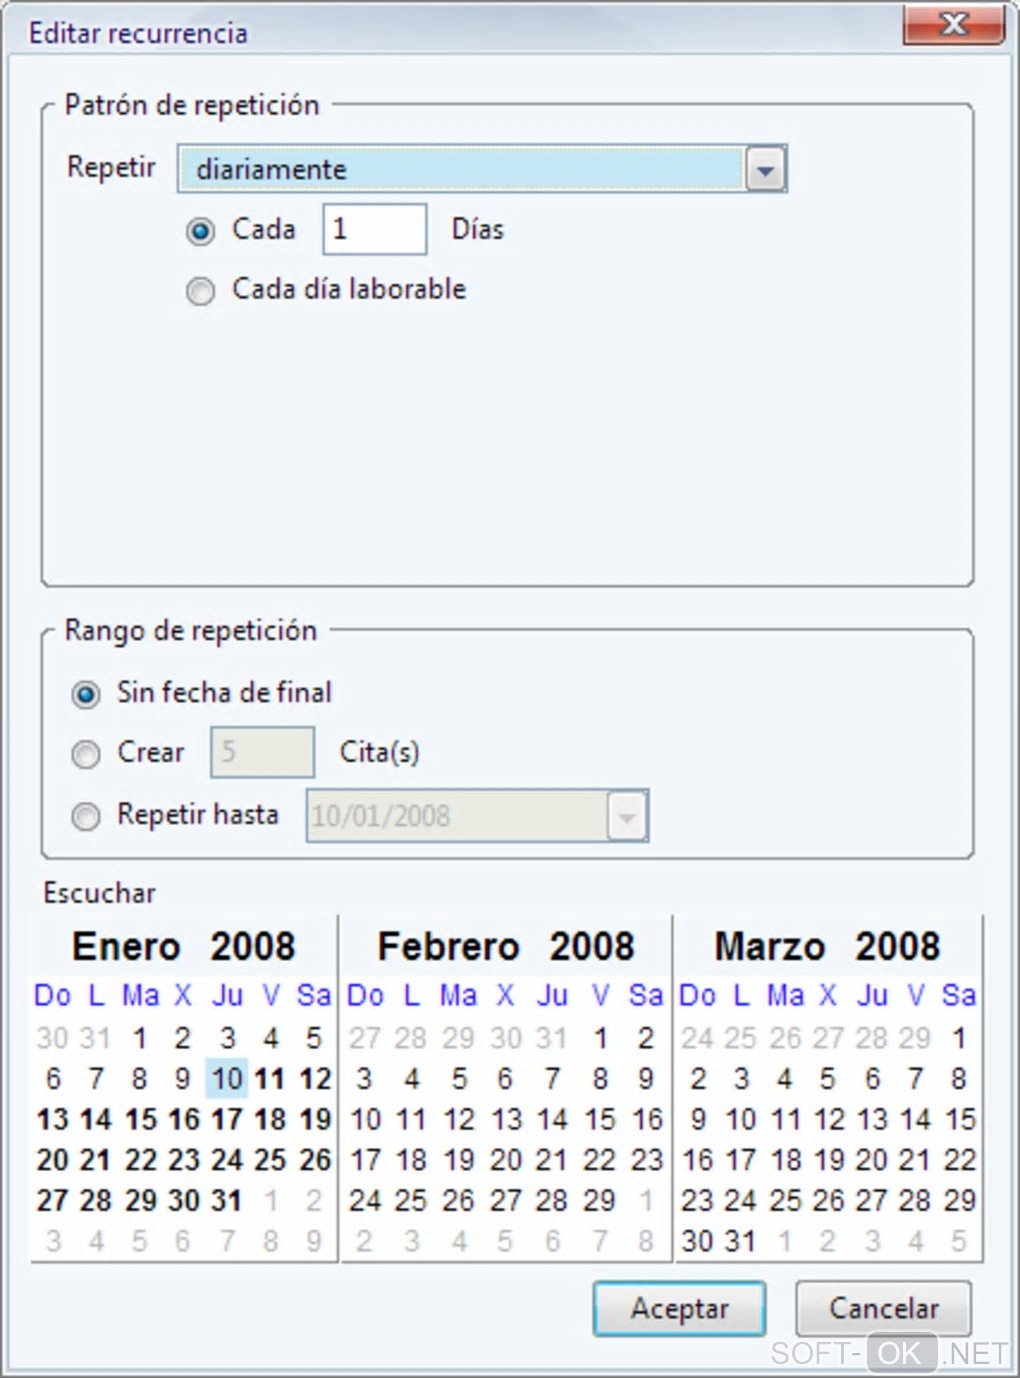Choose 'Sin fecha de final' radio button
This screenshot has height=1378, width=1020.
pyautogui.click(x=86, y=694)
